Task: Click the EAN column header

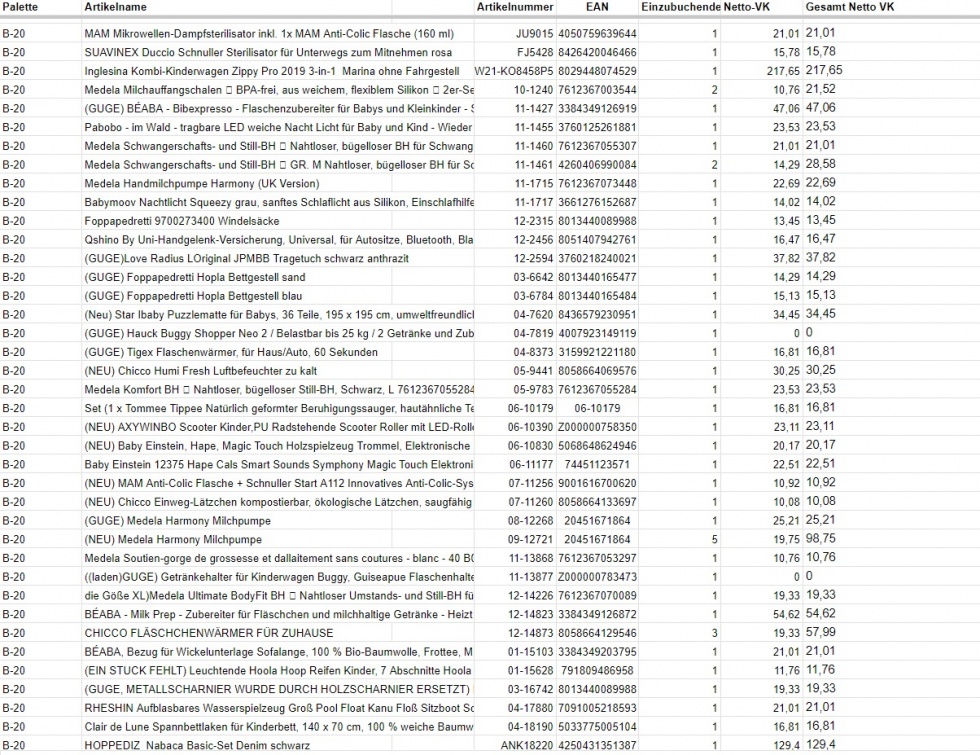Action: tap(597, 8)
